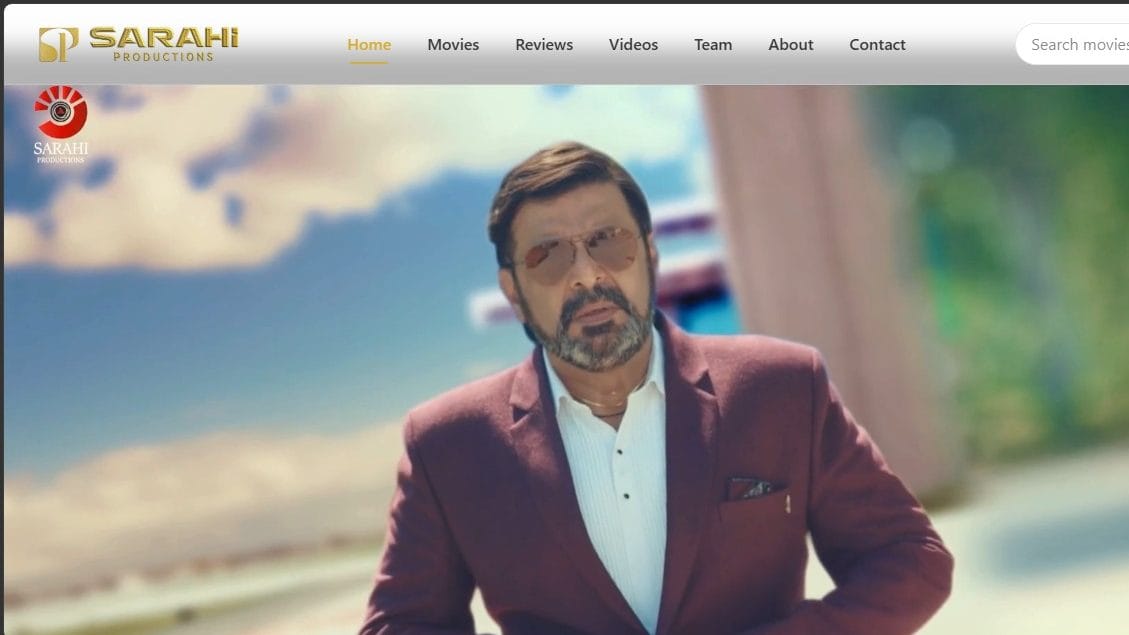Click the white SARAHI watermark text on banner
This screenshot has height=635, width=1129.
point(61,148)
